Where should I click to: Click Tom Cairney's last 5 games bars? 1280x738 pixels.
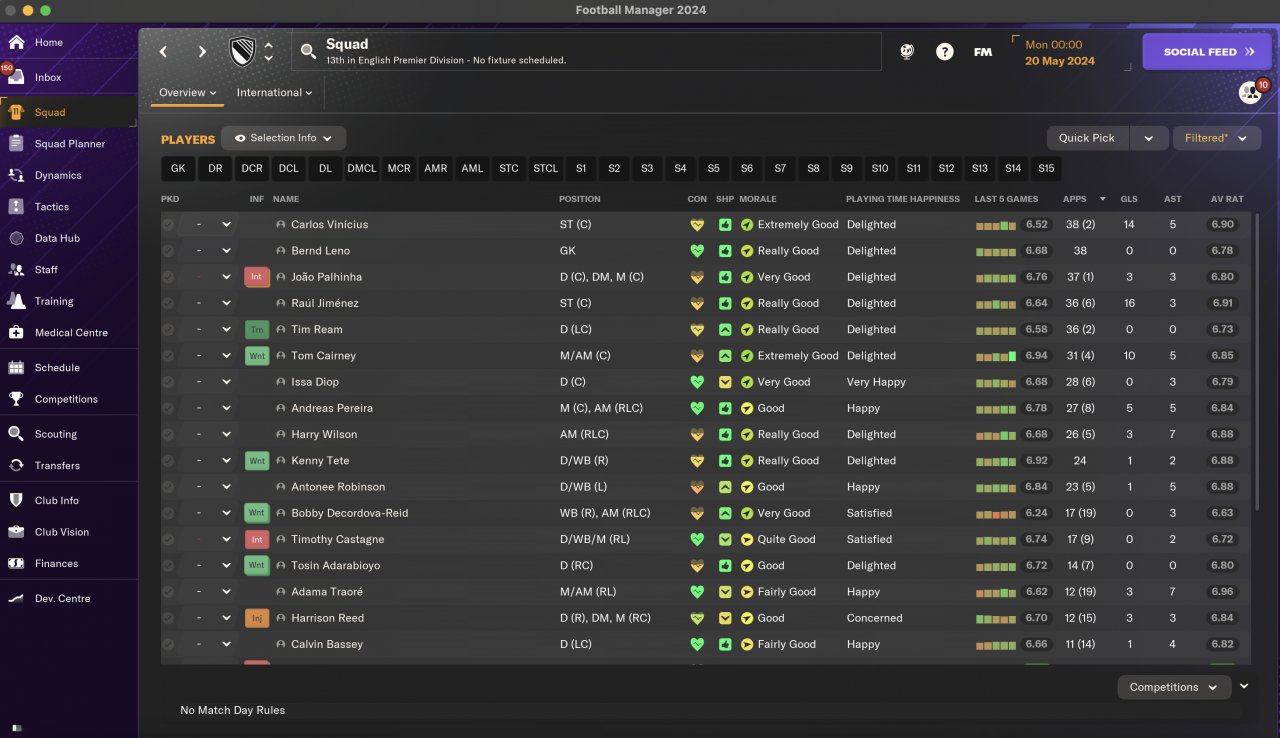996,356
